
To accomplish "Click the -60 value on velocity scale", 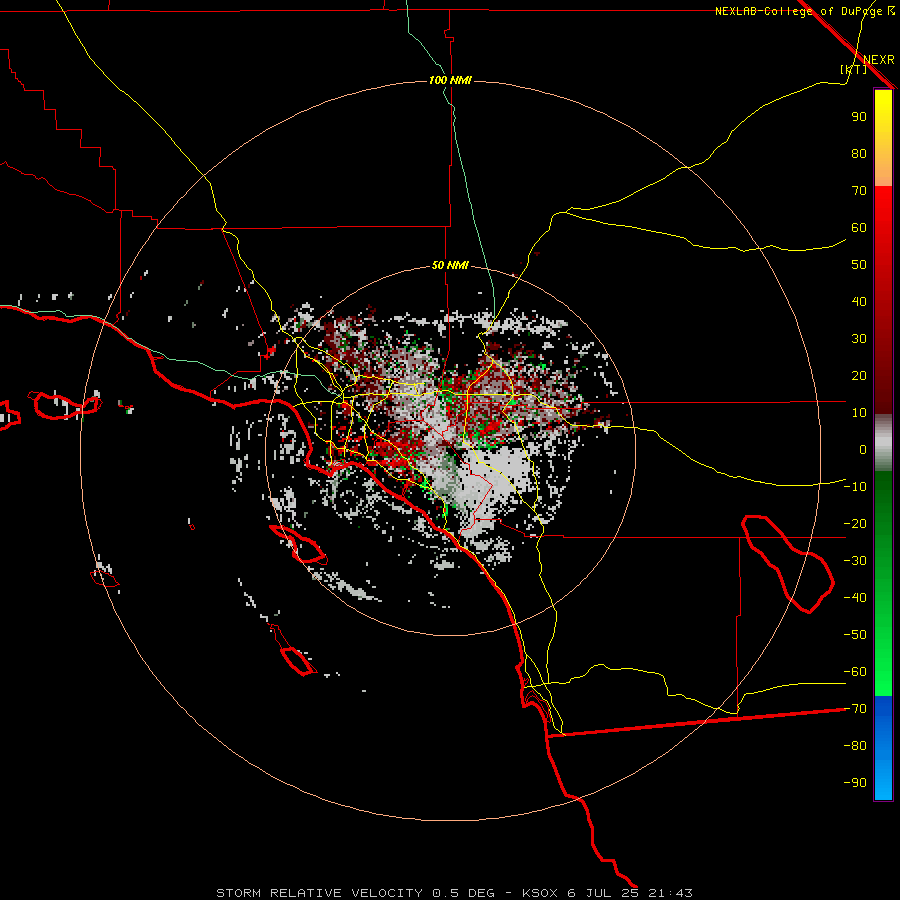I will [855, 672].
